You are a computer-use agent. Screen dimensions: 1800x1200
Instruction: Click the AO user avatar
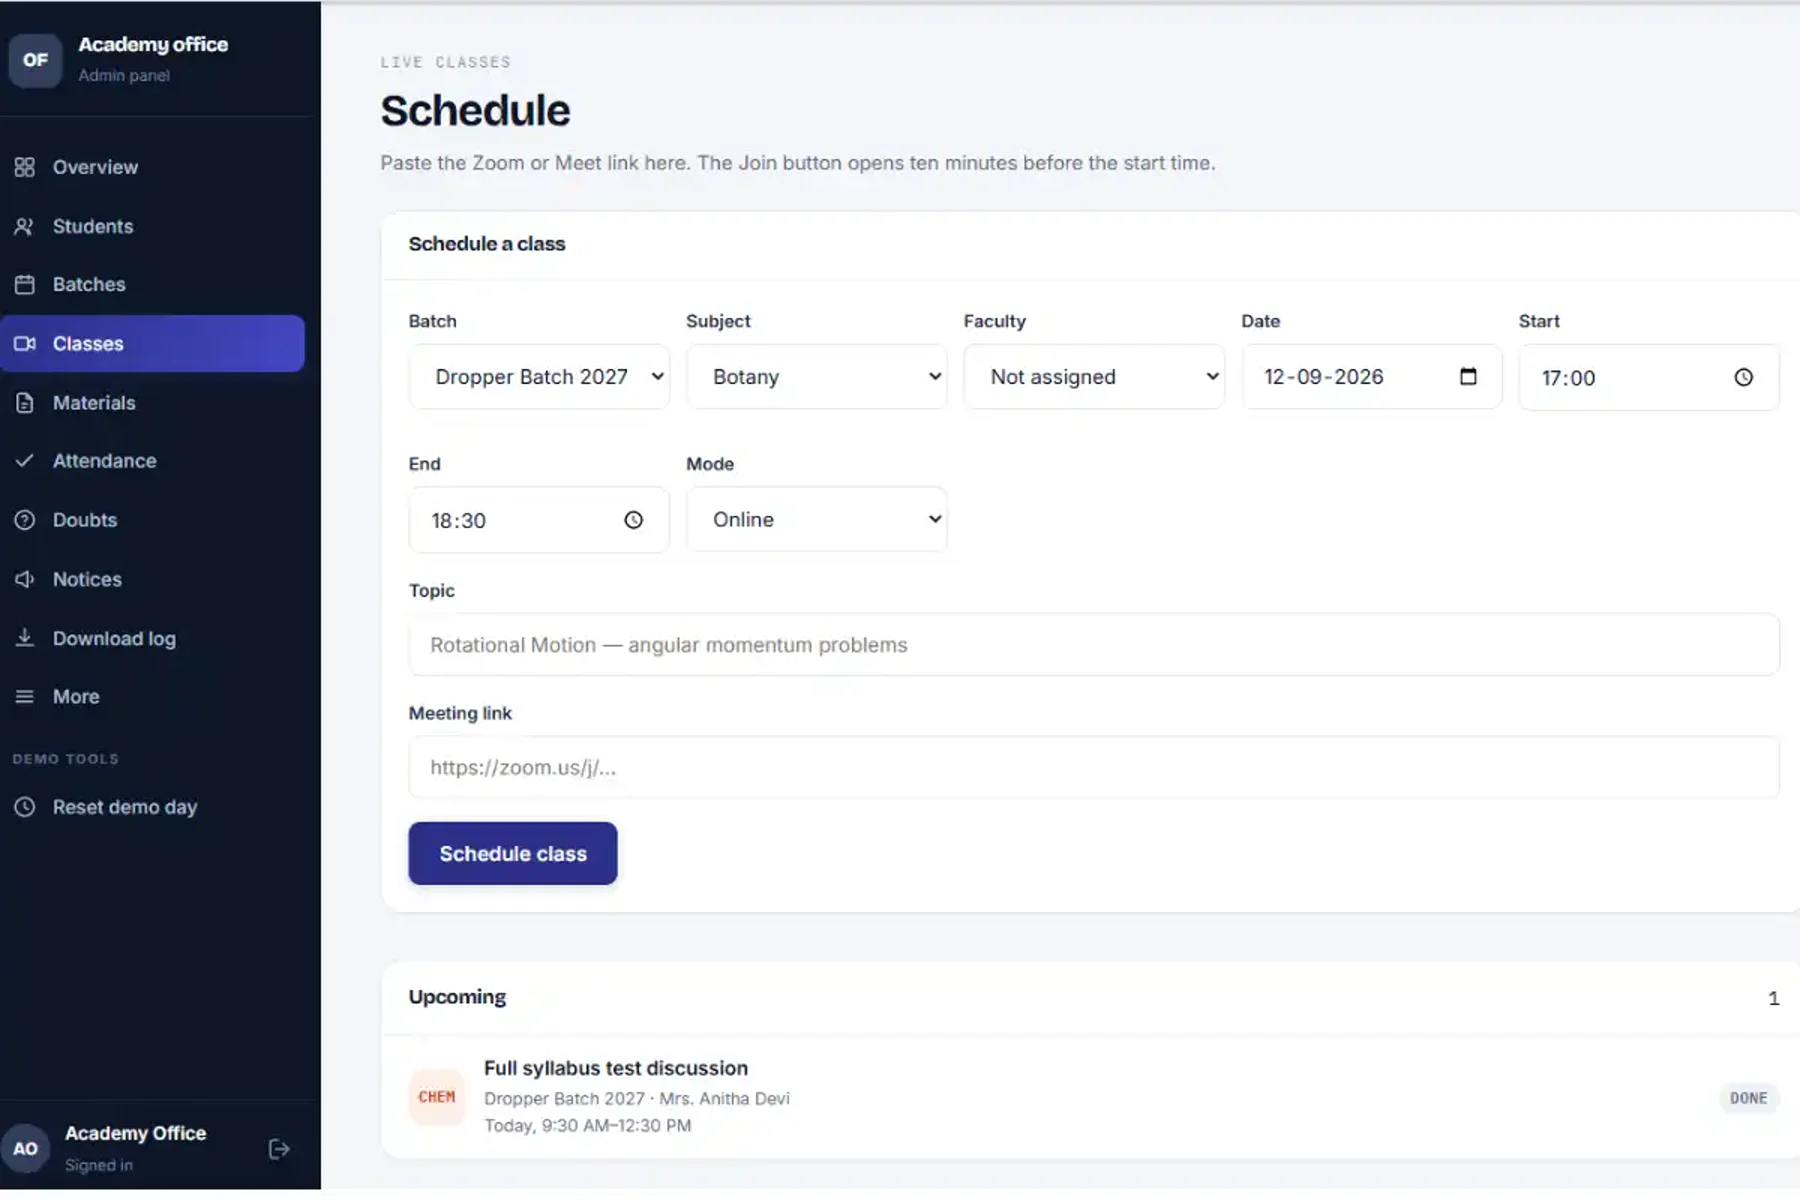[x=26, y=1148]
